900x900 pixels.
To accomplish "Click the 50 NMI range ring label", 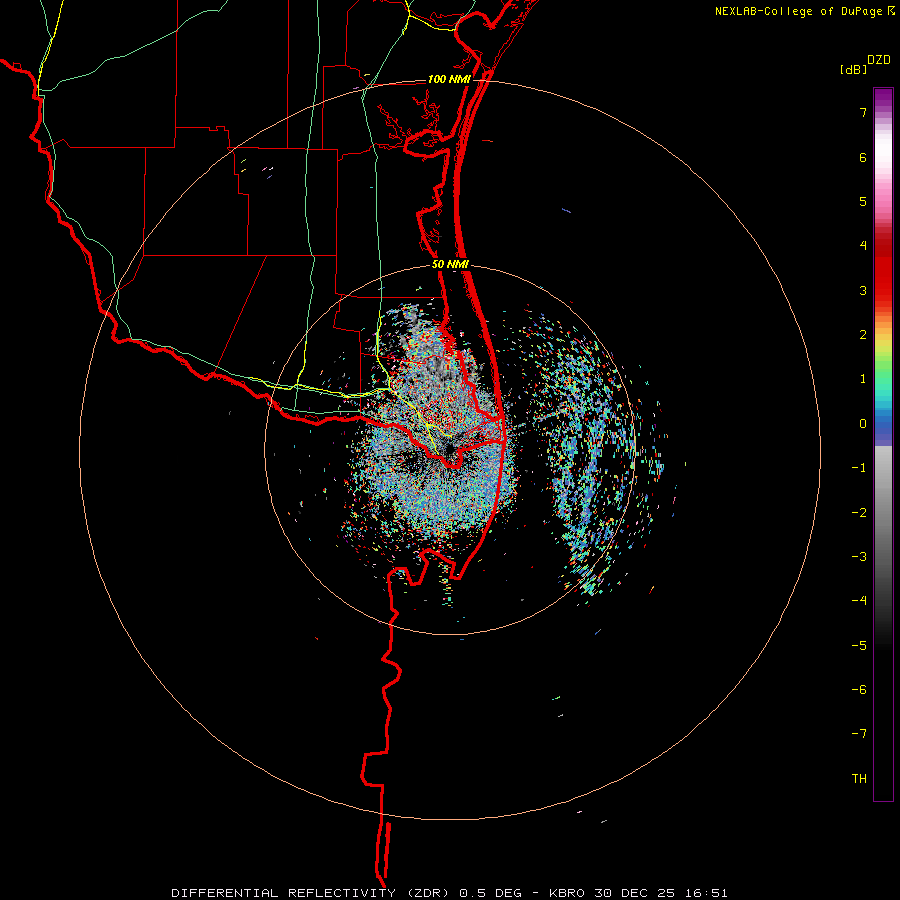I will click(450, 265).
